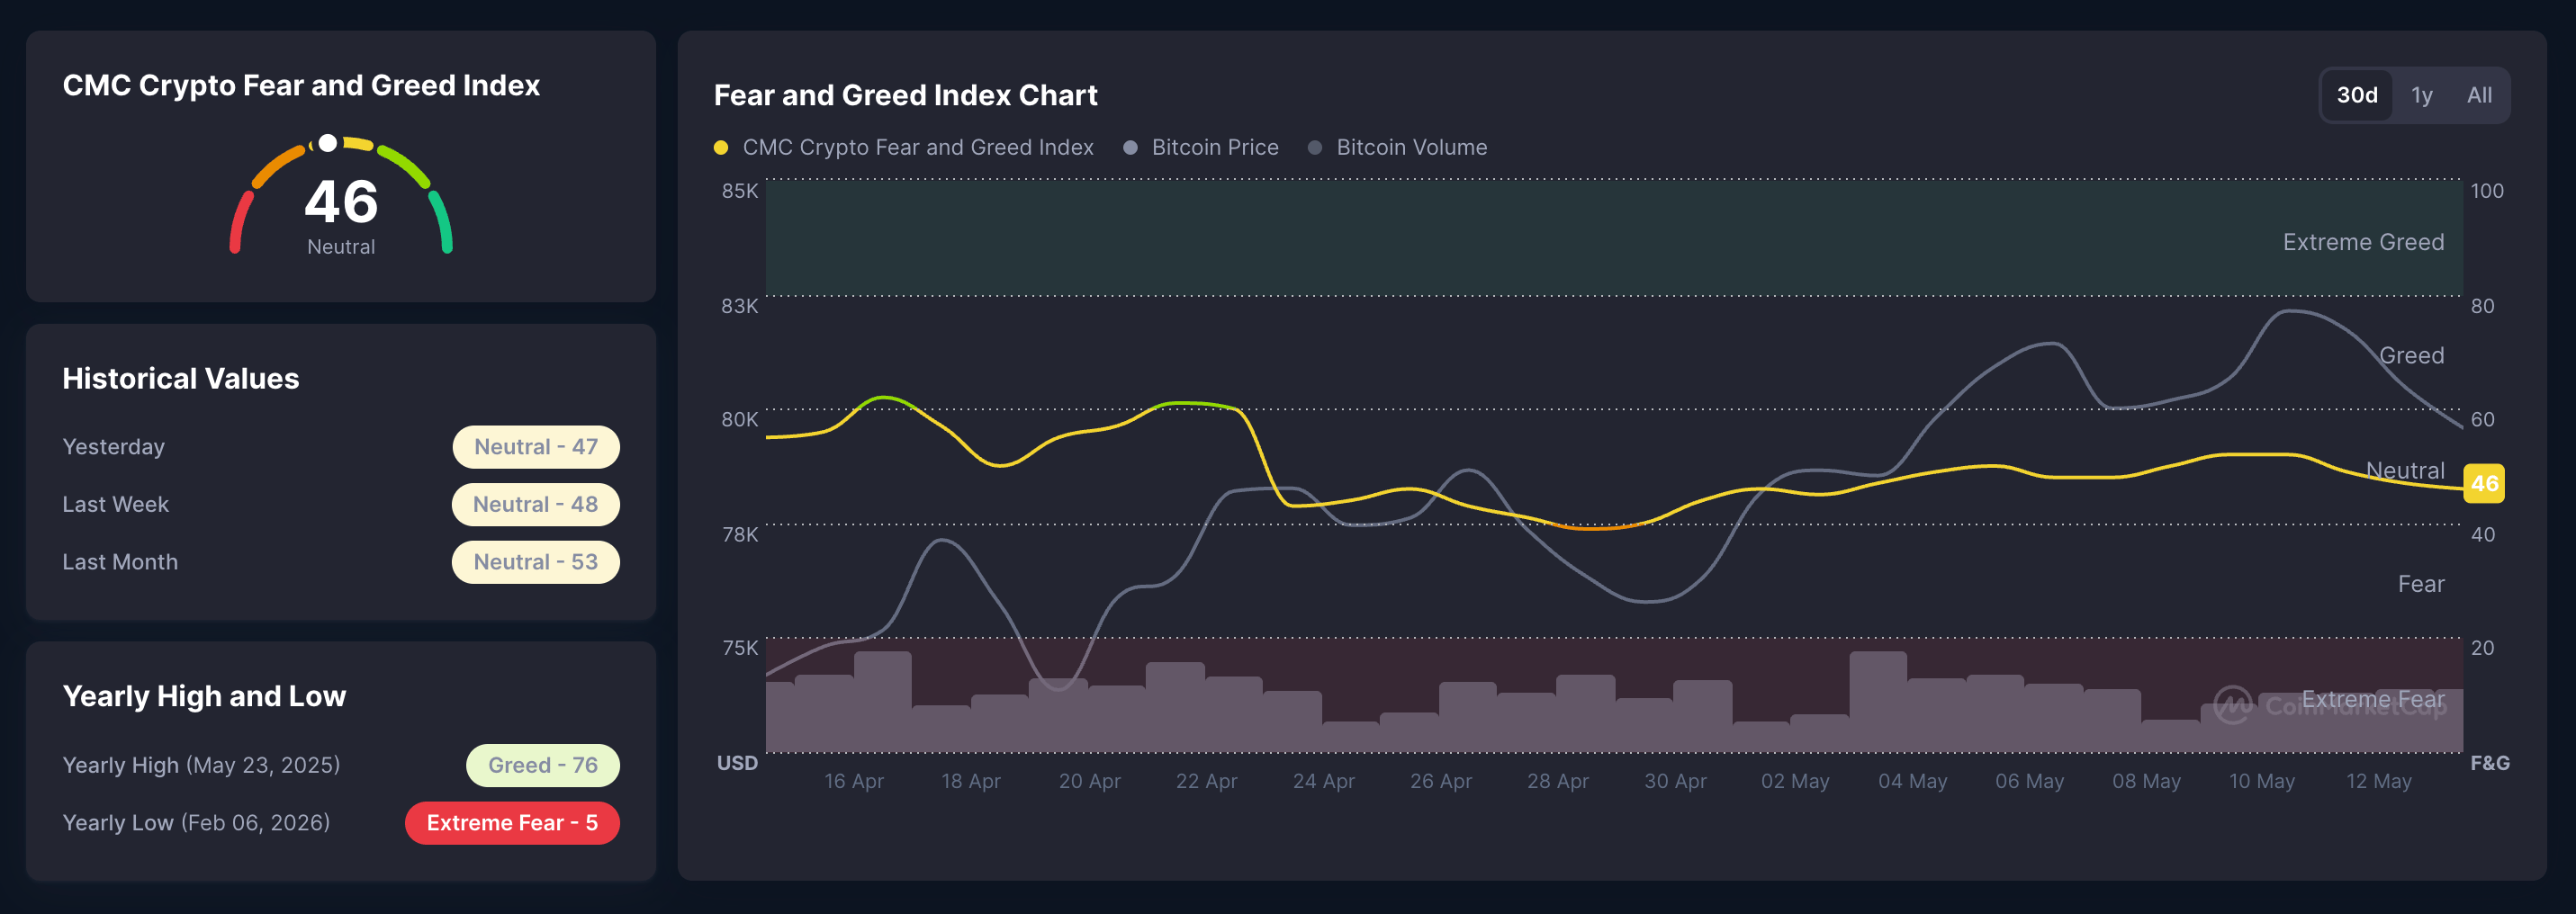Select the 30d time range tab
Image resolution: width=2576 pixels, height=914 pixels.
2356,95
